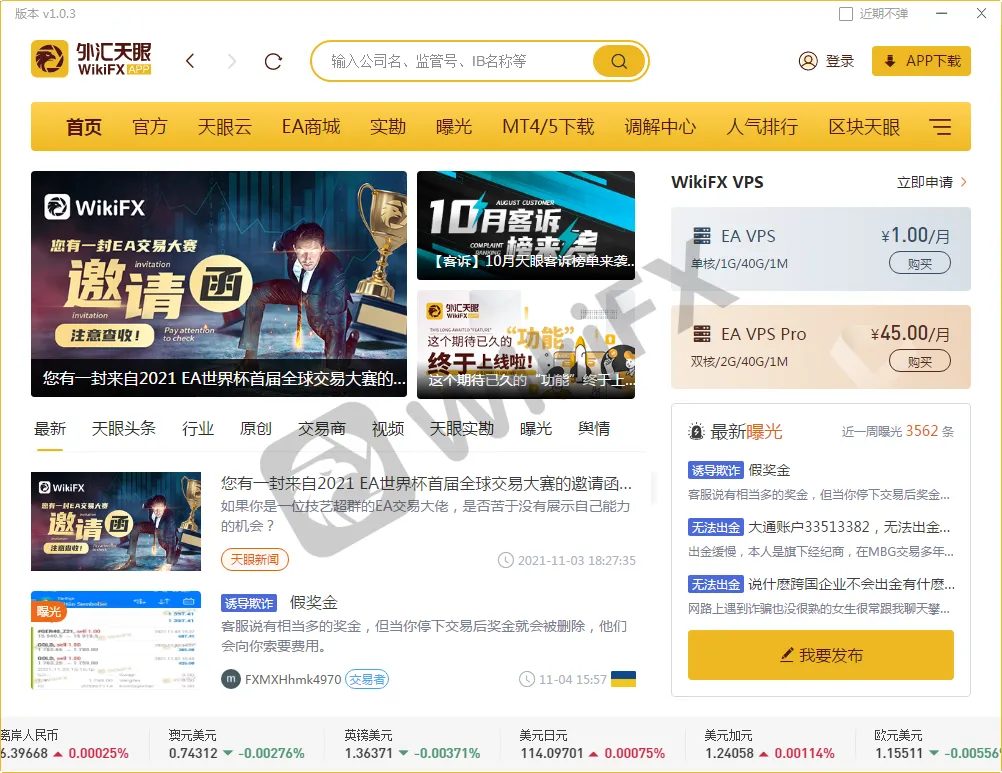The image size is (1002, 773).
Task: Go forward with the right arrow
Action: coord(231,61)
